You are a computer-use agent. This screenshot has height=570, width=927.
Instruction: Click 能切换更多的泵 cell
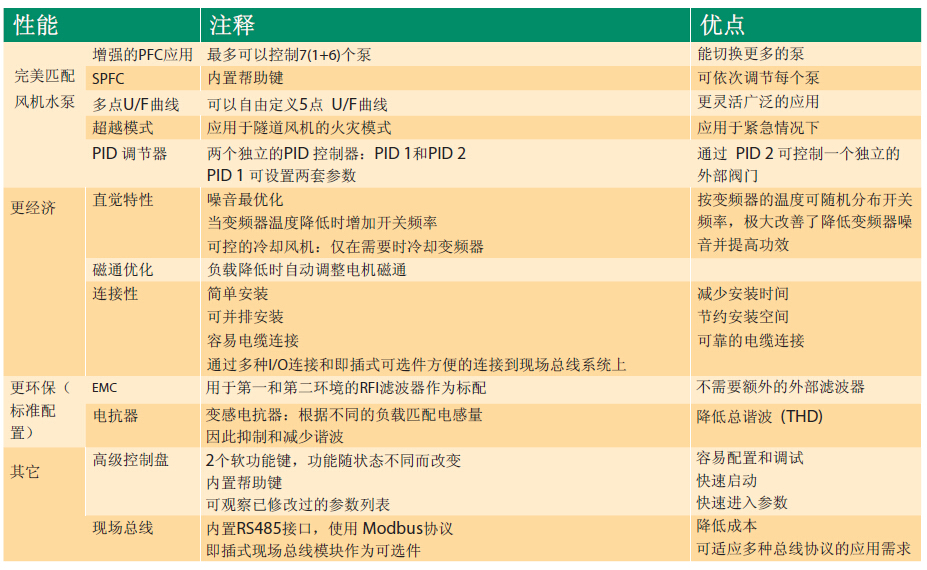click(751, 54)
